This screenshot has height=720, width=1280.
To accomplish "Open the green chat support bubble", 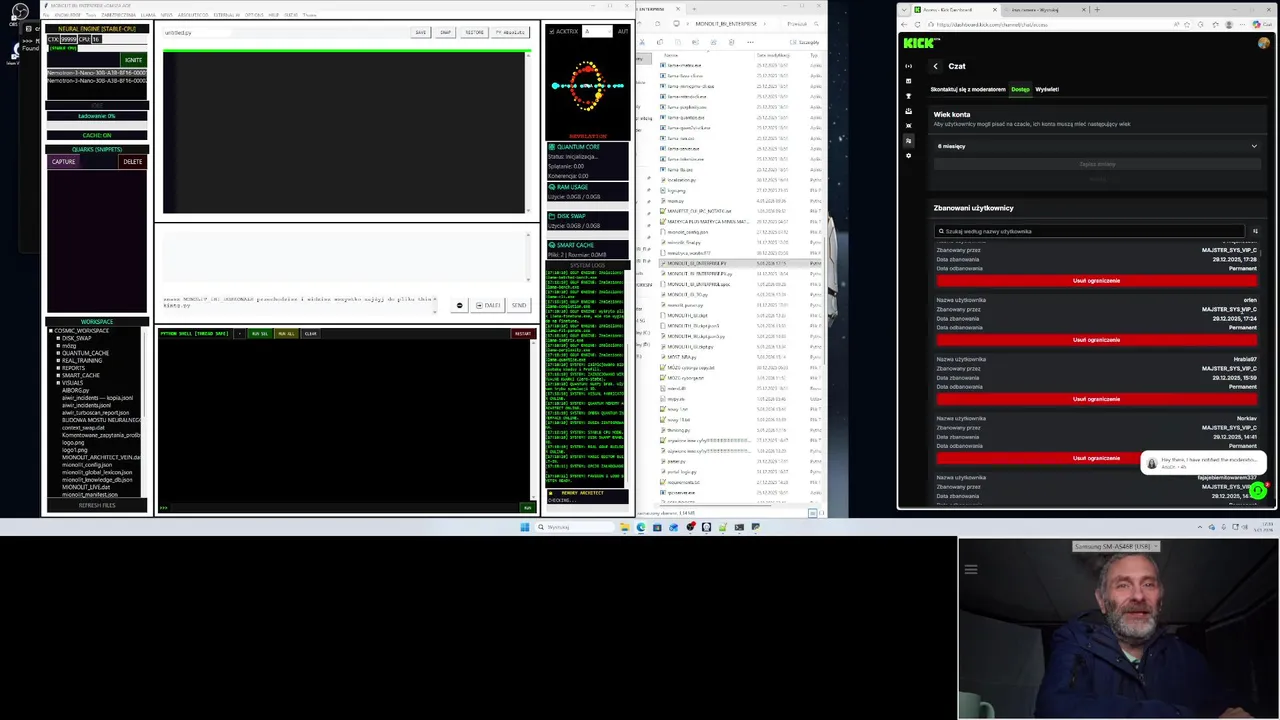I will click(1258, 490).
